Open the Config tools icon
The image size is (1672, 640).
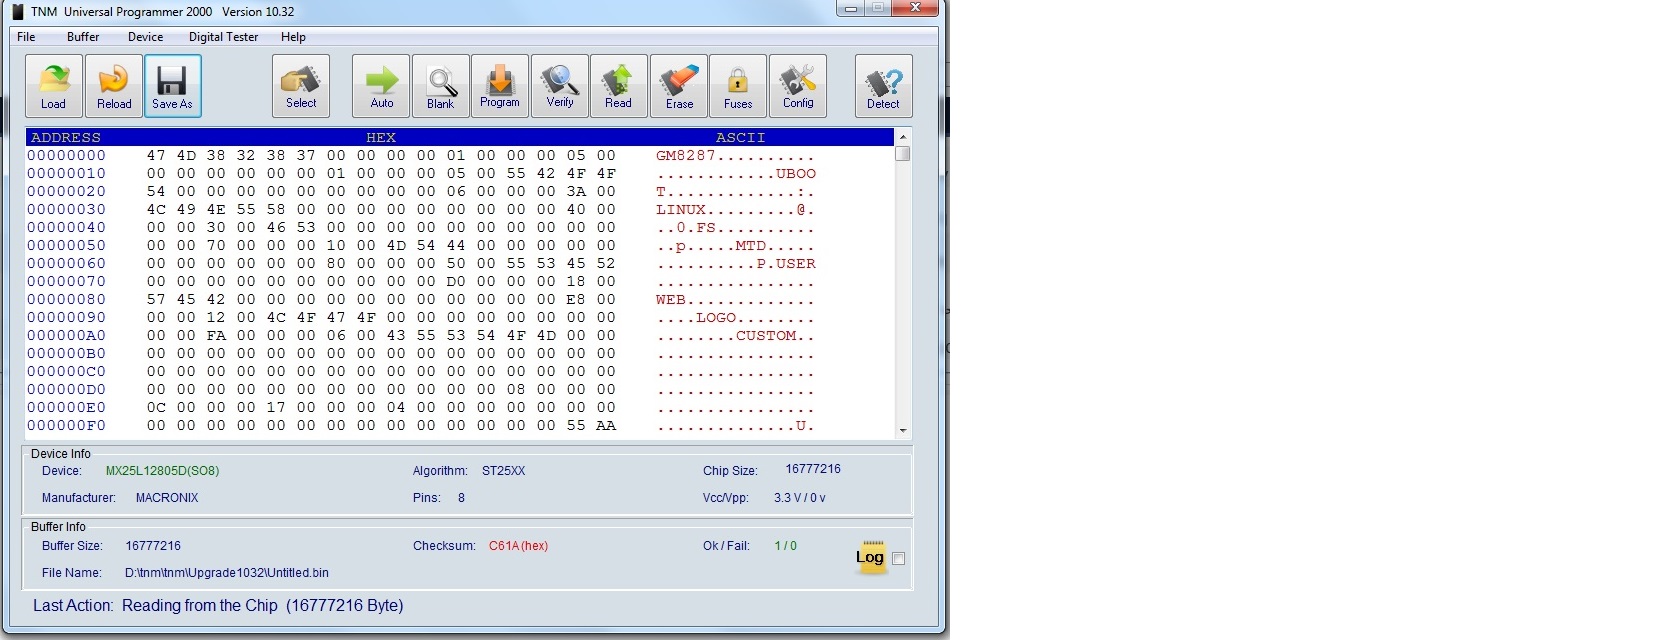pos(798,86)
